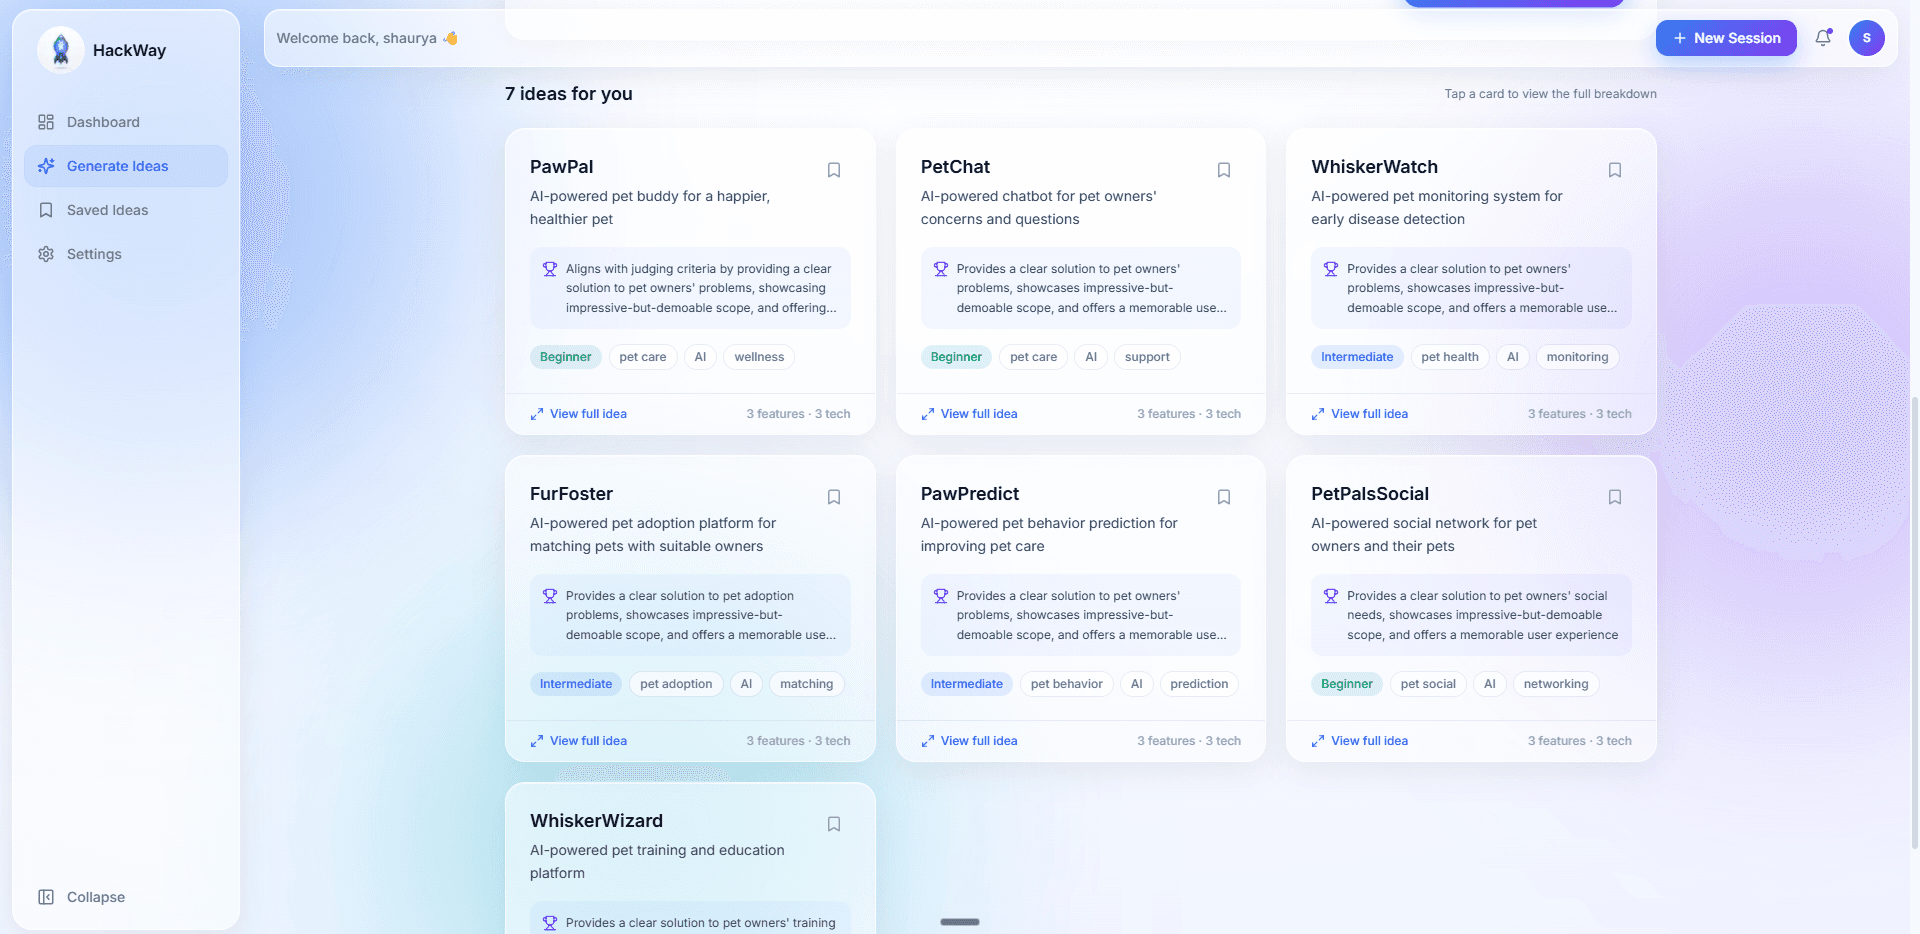The height and width of the screenshot is (934, 1920).
Task: Open the user avatar profile menu
Action: 1866,38
